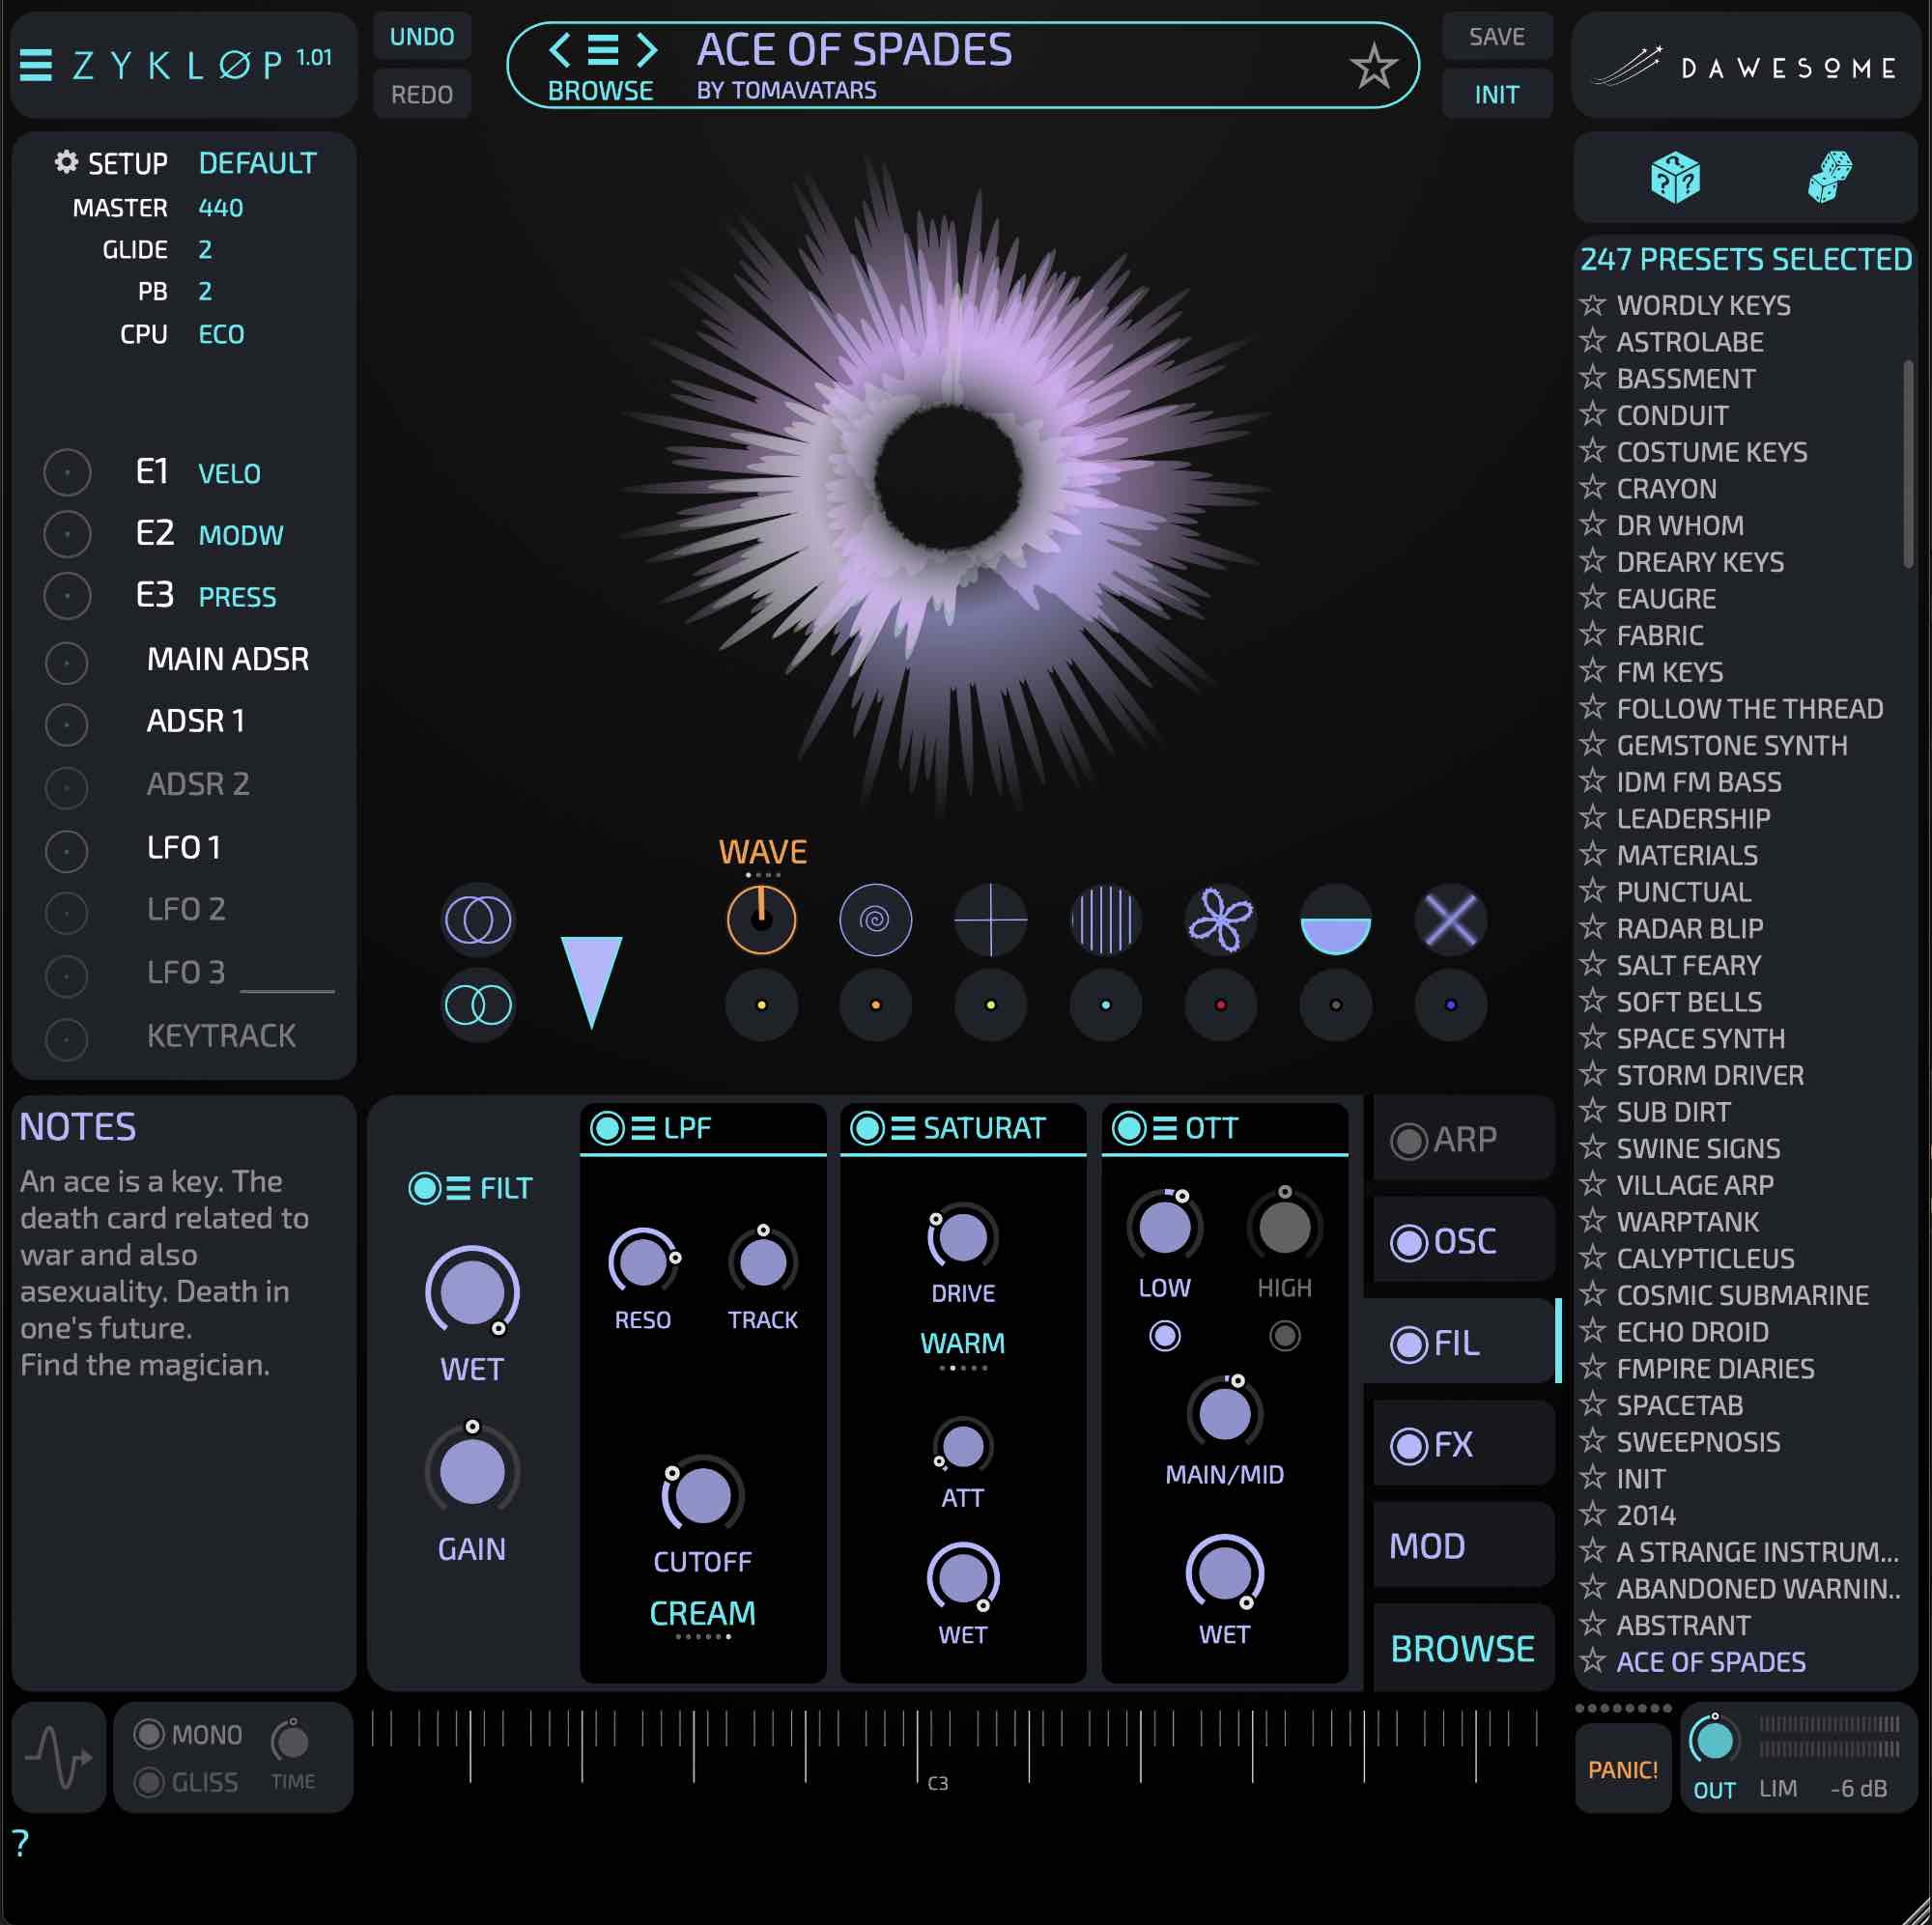Open the FILT section menu
This screenshot has width=1932, height=1925.
(458, 1188)
